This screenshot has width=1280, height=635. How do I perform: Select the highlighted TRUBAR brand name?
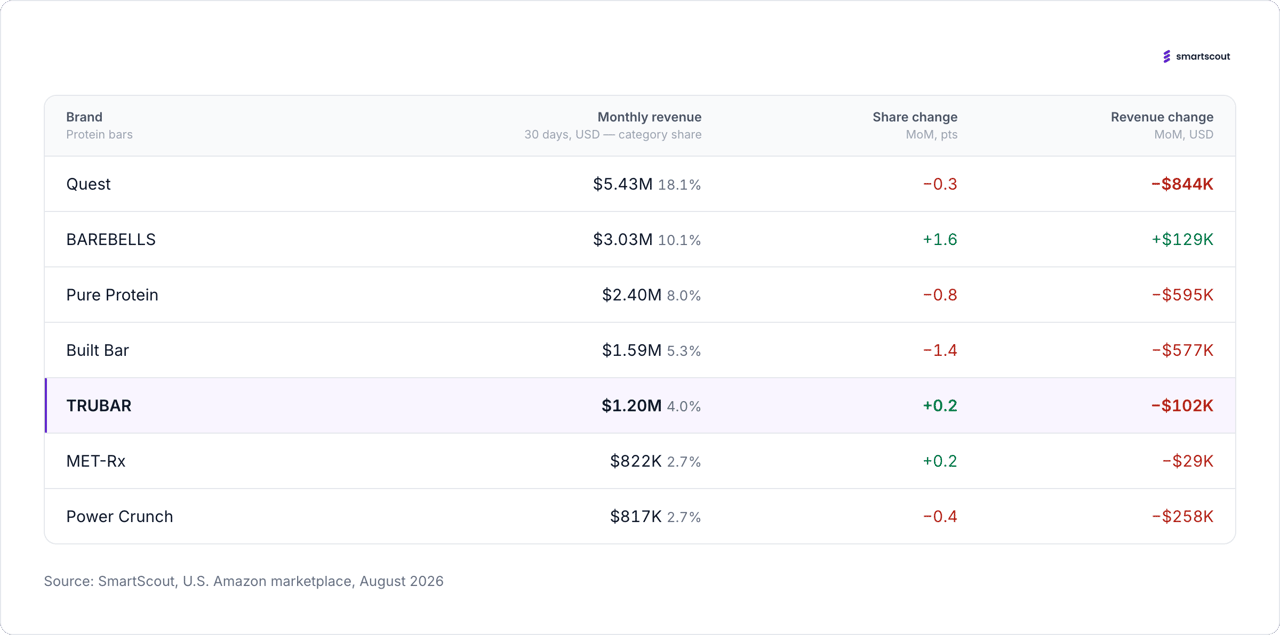pos(99,406)
